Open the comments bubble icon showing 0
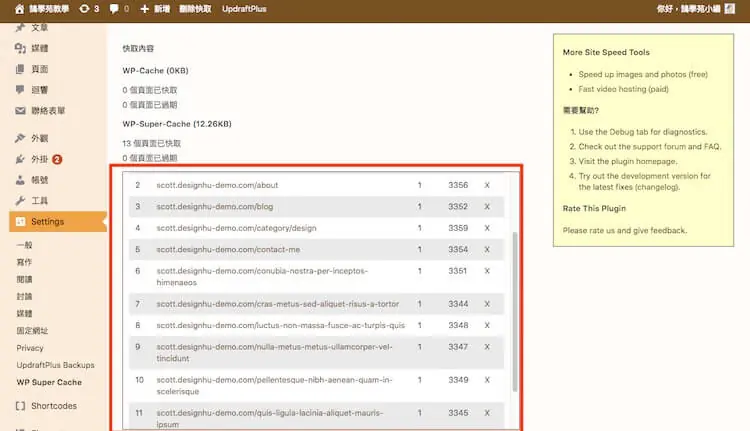Screen dimensions: 750x431 [114, 9]
